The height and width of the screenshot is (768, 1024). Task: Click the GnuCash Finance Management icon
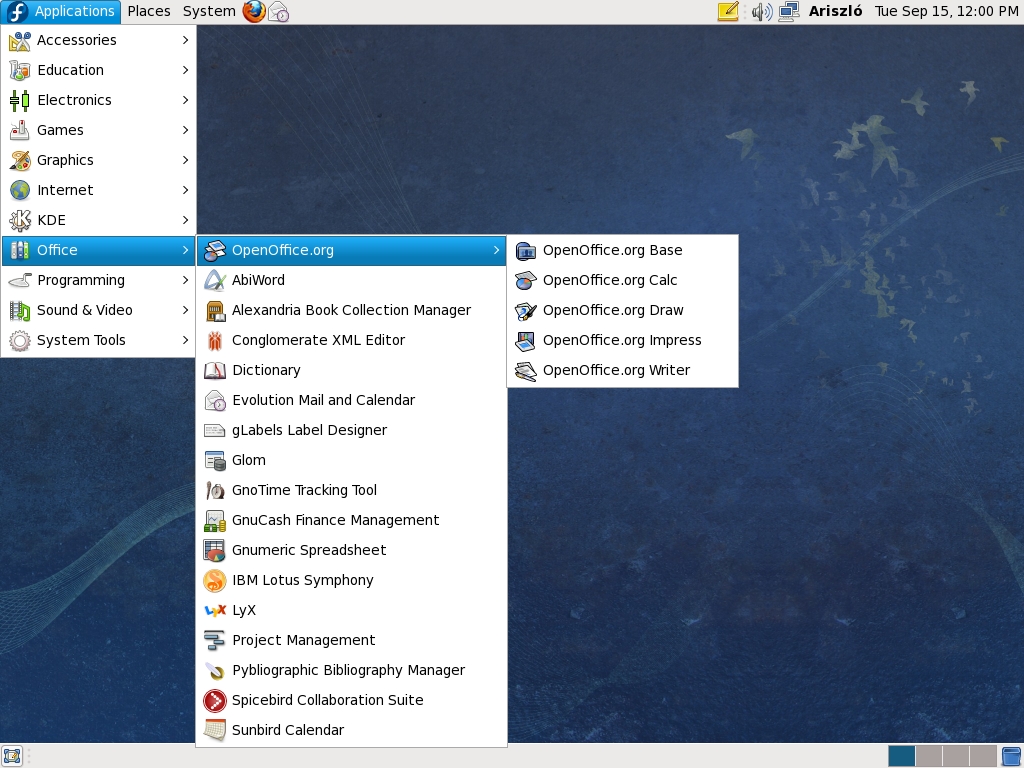[215, 520]
